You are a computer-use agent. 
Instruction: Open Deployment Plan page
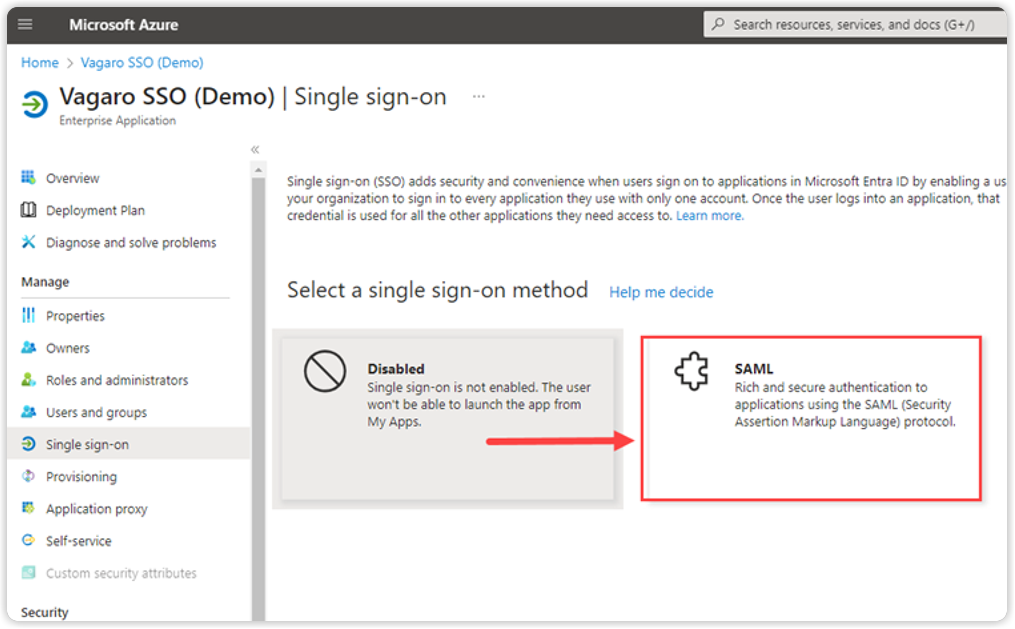click(95, 210)
